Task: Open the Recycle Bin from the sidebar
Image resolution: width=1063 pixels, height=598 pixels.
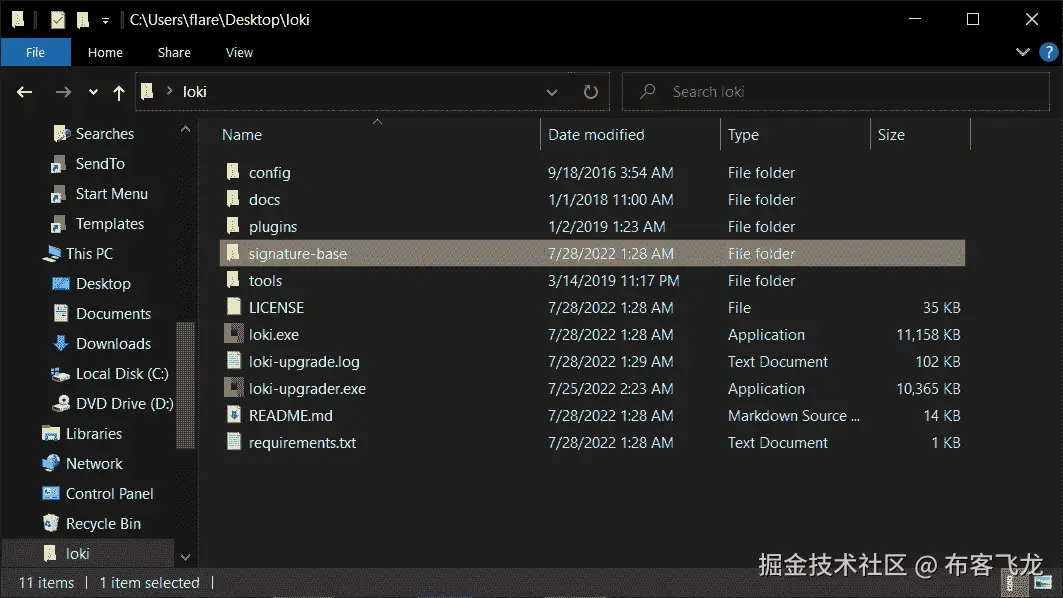Action: tap(103, 523)
